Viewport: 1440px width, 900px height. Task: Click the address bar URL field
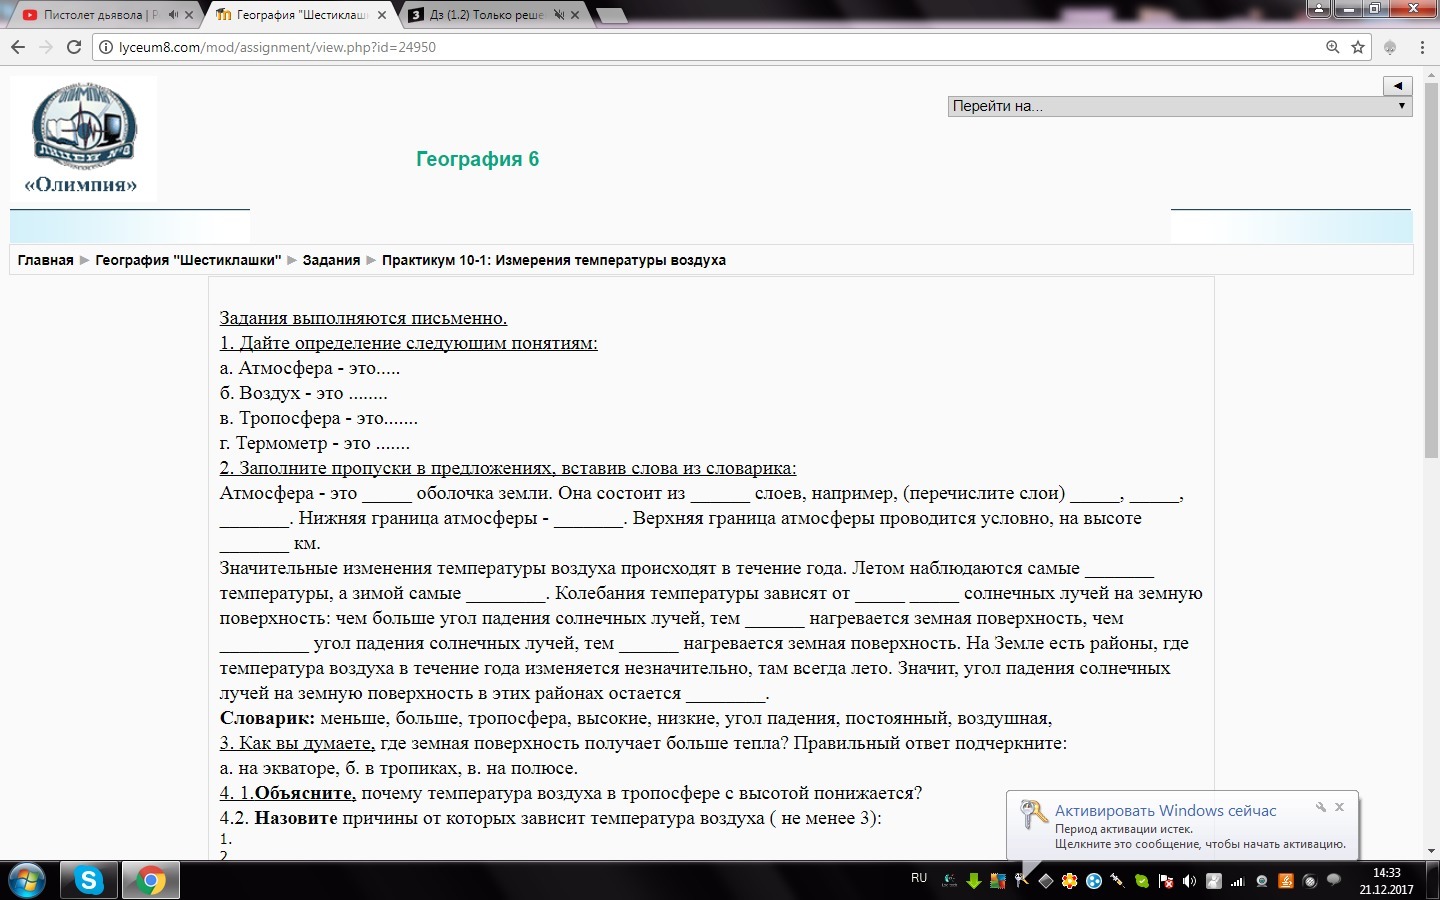coord(700,47)
